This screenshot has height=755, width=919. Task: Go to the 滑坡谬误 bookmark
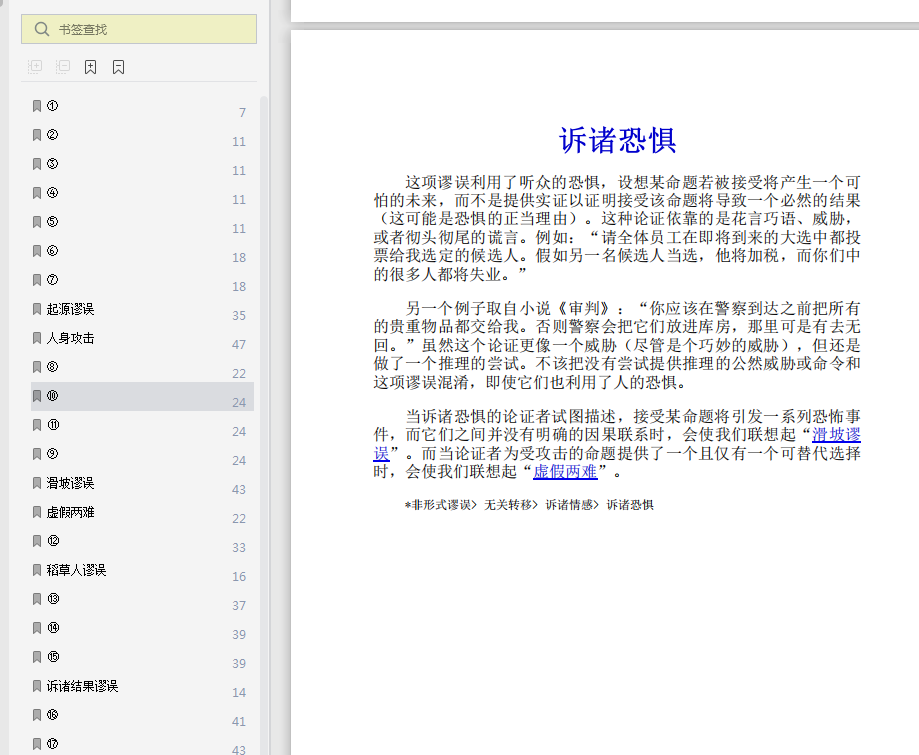(142, 484)
